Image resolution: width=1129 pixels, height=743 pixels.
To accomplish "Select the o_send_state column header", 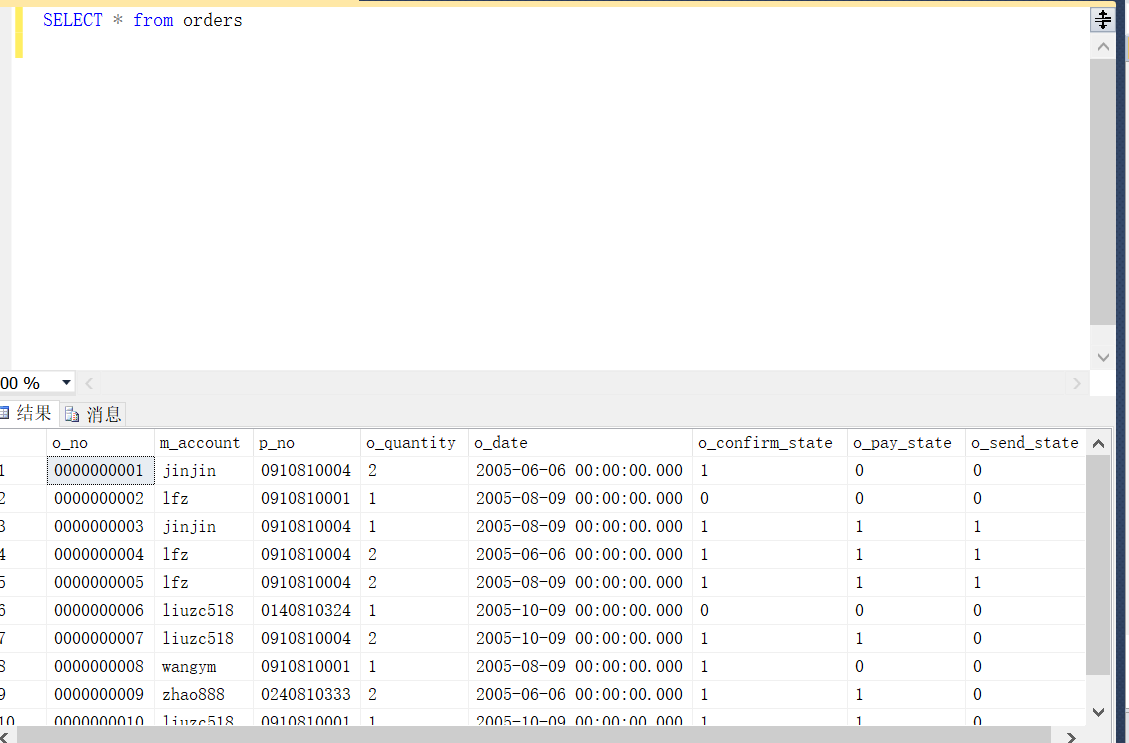I will coord(1025,443).
